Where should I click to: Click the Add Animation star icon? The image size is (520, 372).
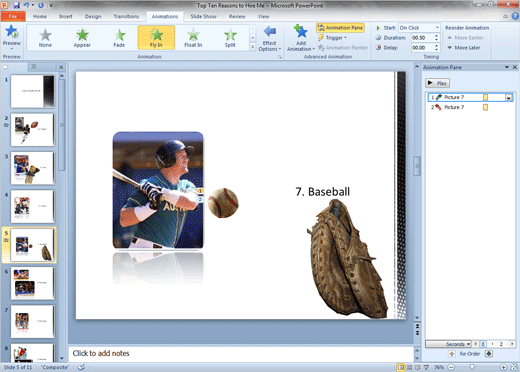click(x=301, y=32)
